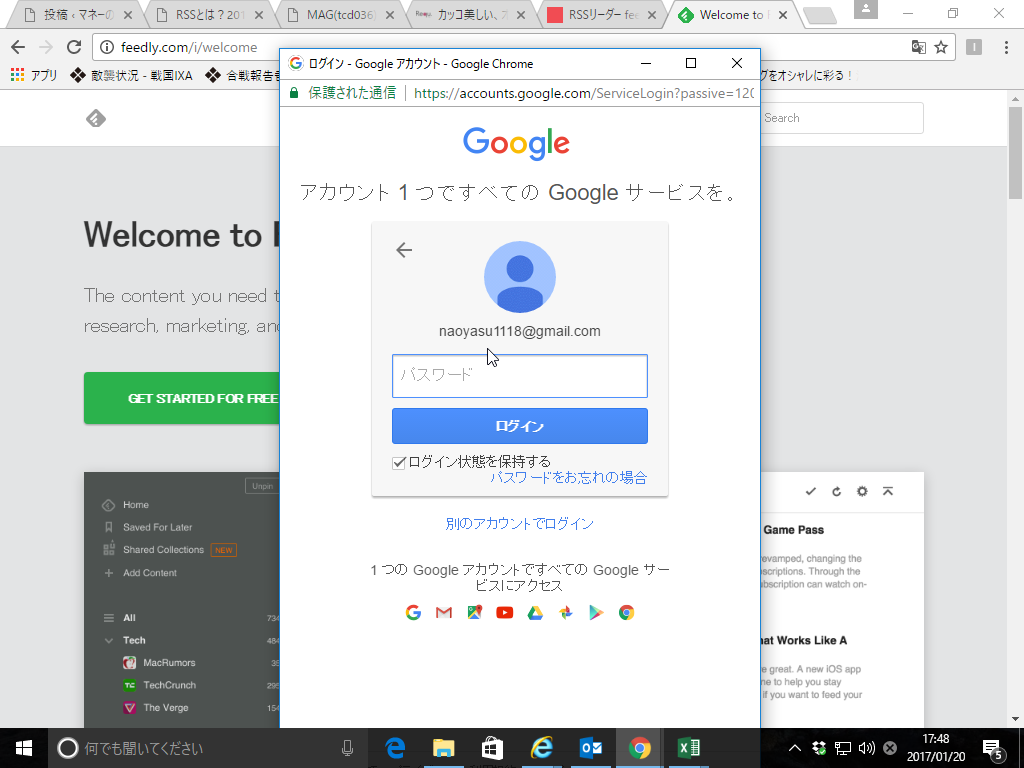Image resolution: width=1024 pixels, height=768 pixels.
Task: Show hidden system tray icons
Action: click(795, 748)
